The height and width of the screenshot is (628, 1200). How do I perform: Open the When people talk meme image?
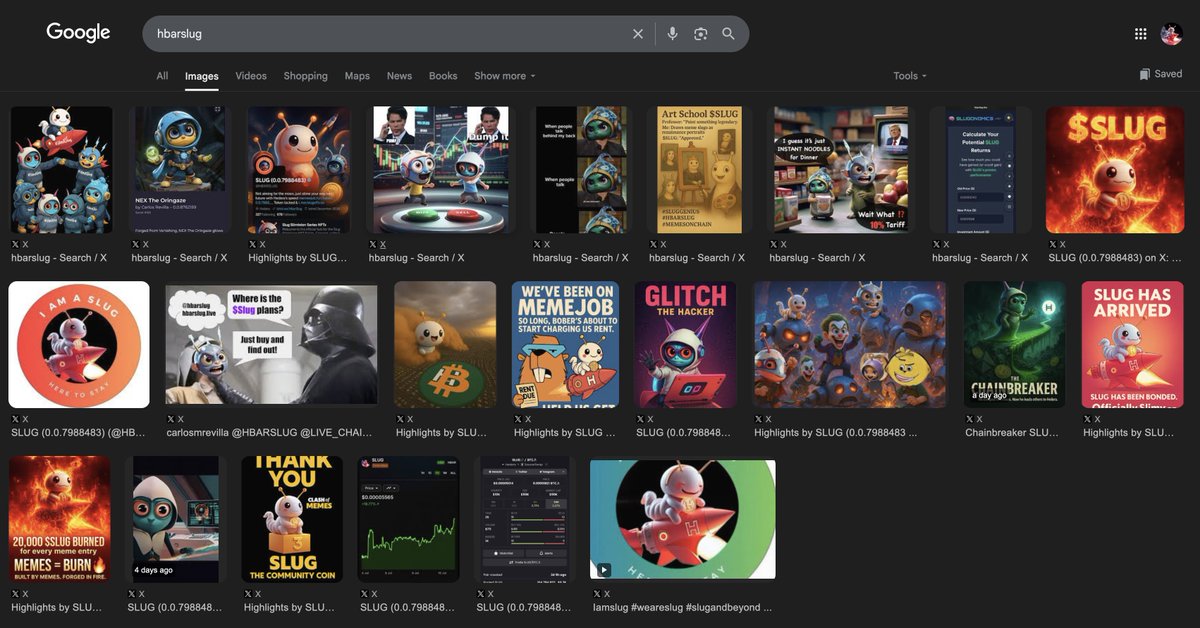click(x=579, y=170)
